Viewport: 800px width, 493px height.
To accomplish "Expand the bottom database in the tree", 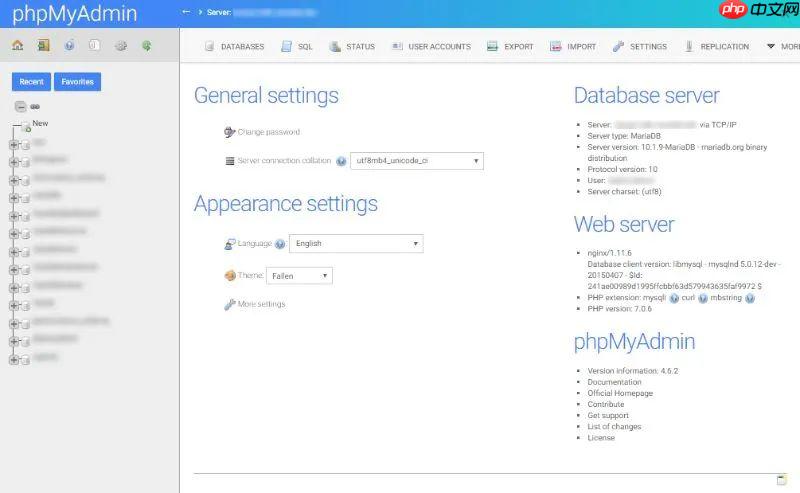I will 14,360.
